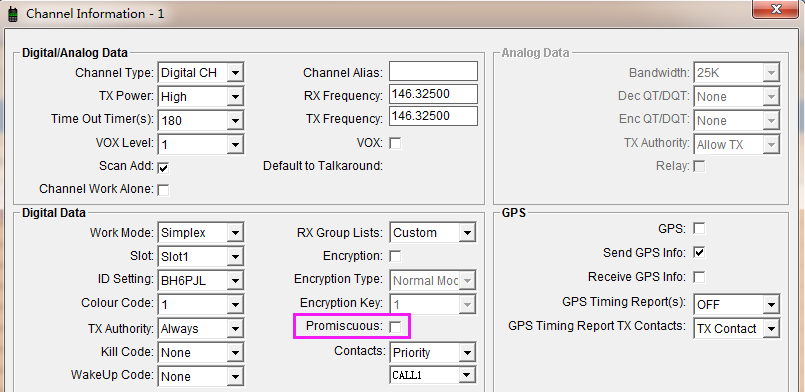Click the disabled Enc QT/DQT dropdown
This screenshot has height=392, width=805.
(737, 121)
